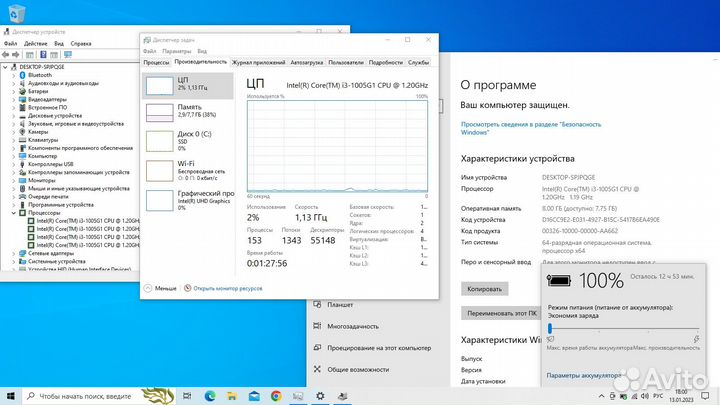Select the Батареи battery icon in device tree

[x=22, y=91]
